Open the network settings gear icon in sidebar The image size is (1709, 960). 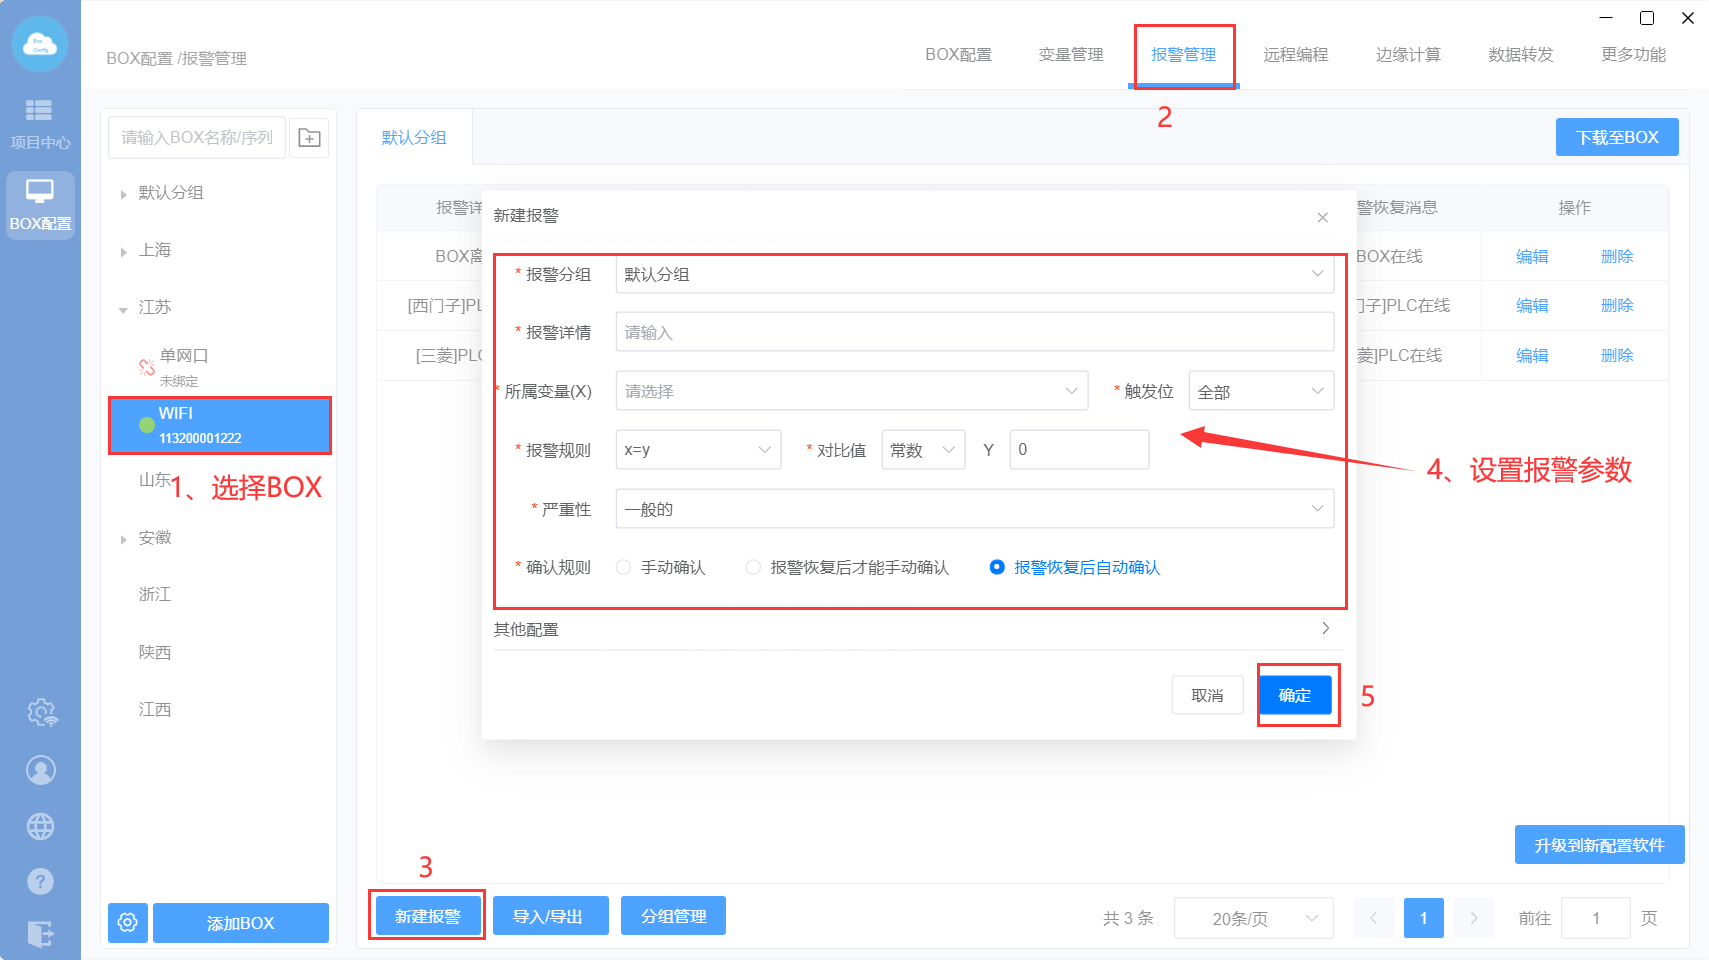tap(41, 713)
